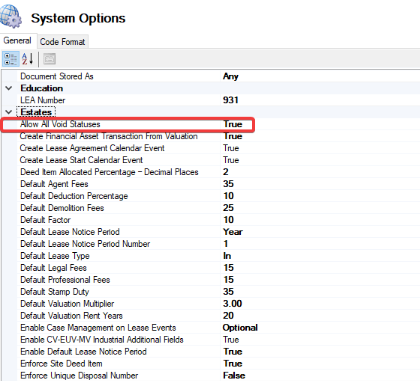
Task: Edit the Decimal Places value 2
Action: [x=226, y=172]
